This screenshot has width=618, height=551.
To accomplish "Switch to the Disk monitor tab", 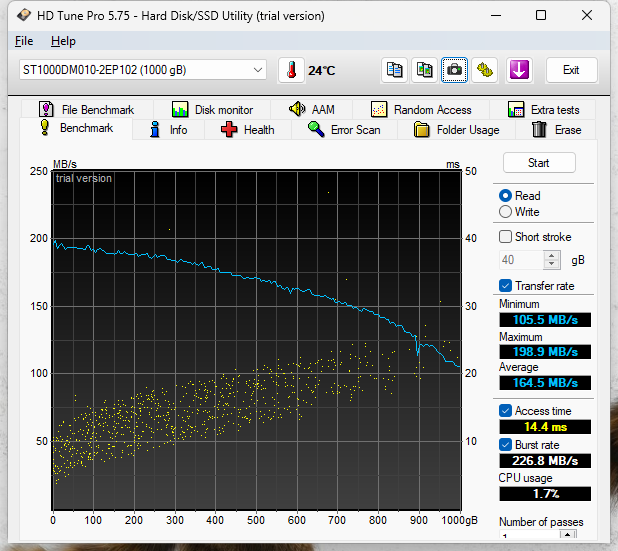I will click(212, 110).
